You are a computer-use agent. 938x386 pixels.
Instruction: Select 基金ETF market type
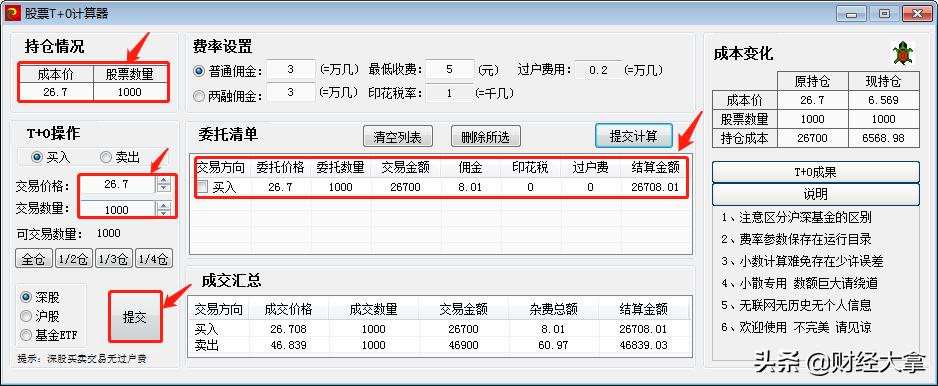click(26, 335)
